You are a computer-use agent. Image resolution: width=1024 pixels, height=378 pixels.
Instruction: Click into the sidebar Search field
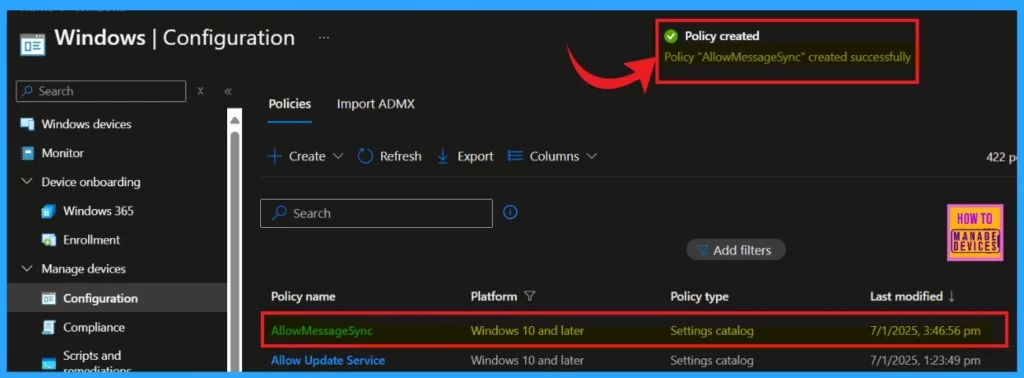coord(101,91)
